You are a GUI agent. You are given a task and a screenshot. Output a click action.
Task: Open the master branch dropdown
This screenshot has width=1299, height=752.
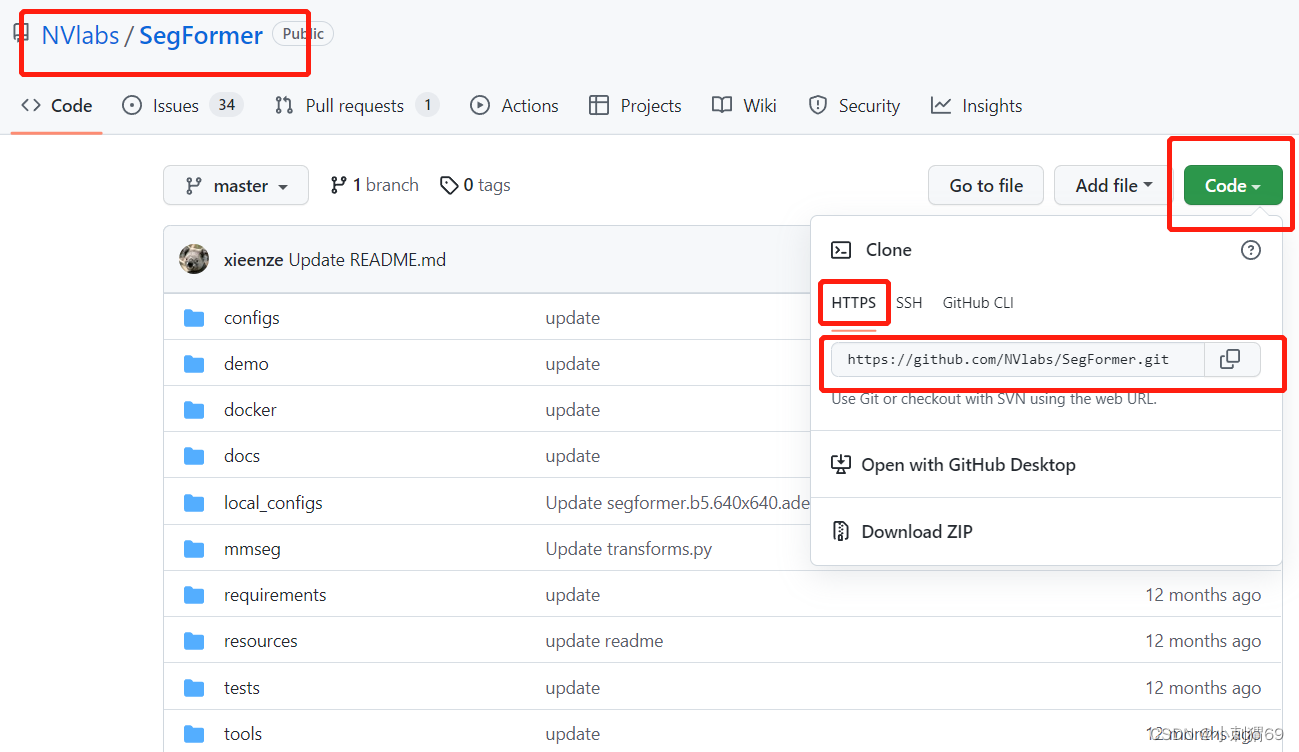click(x=236, y=186)
